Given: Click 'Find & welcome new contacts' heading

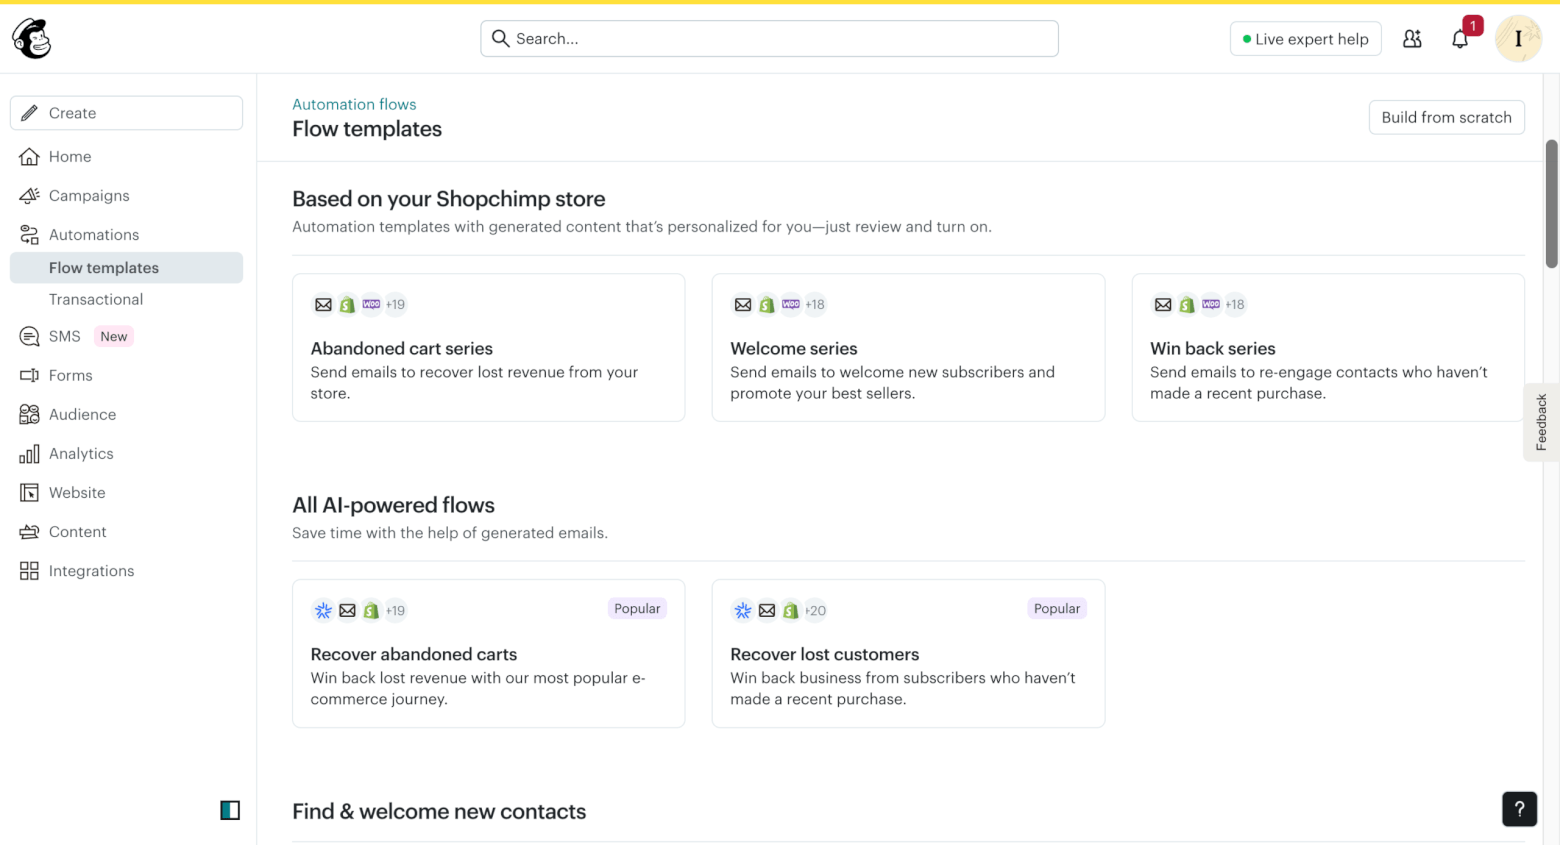Looking at the screenshot, I should [x=439, y=811].
